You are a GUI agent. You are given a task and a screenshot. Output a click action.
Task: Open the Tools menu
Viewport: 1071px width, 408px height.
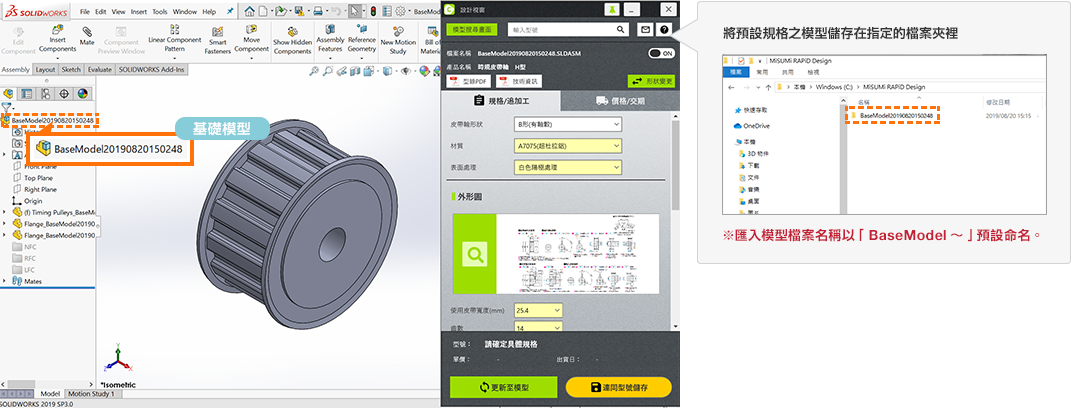[160, 12]
